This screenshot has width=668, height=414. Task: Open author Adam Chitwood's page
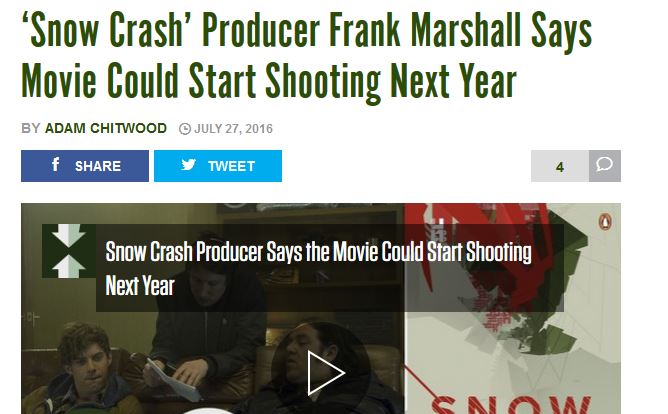pos(106,128)
